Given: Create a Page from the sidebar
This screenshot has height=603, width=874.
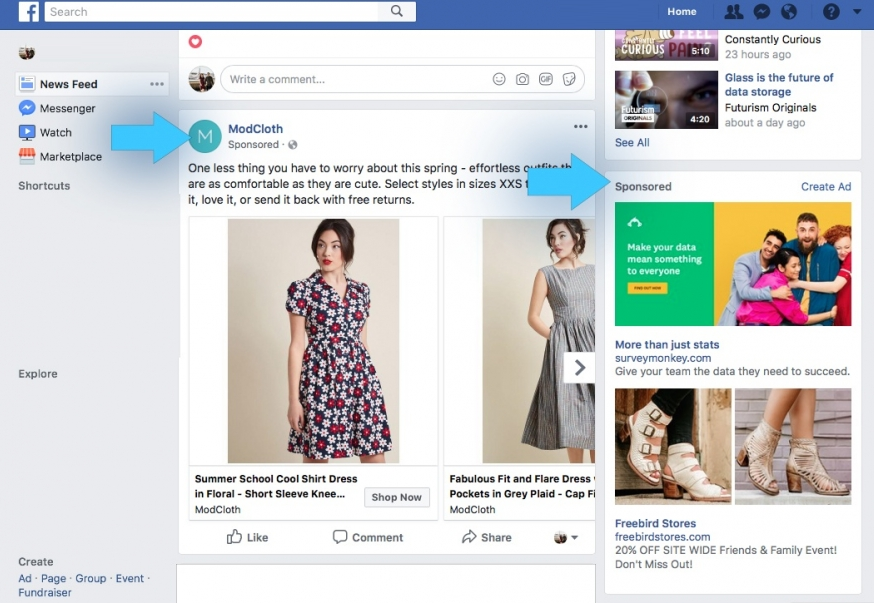Looking at the screenshot, I should coord(54,578).
